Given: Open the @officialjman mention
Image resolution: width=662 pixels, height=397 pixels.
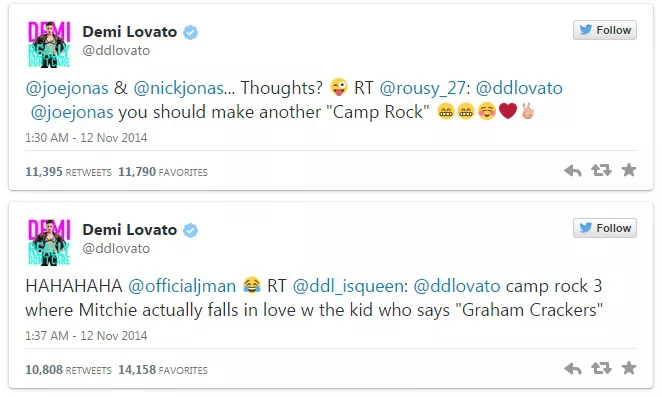Looking at the screenshot, I should 182,286.
